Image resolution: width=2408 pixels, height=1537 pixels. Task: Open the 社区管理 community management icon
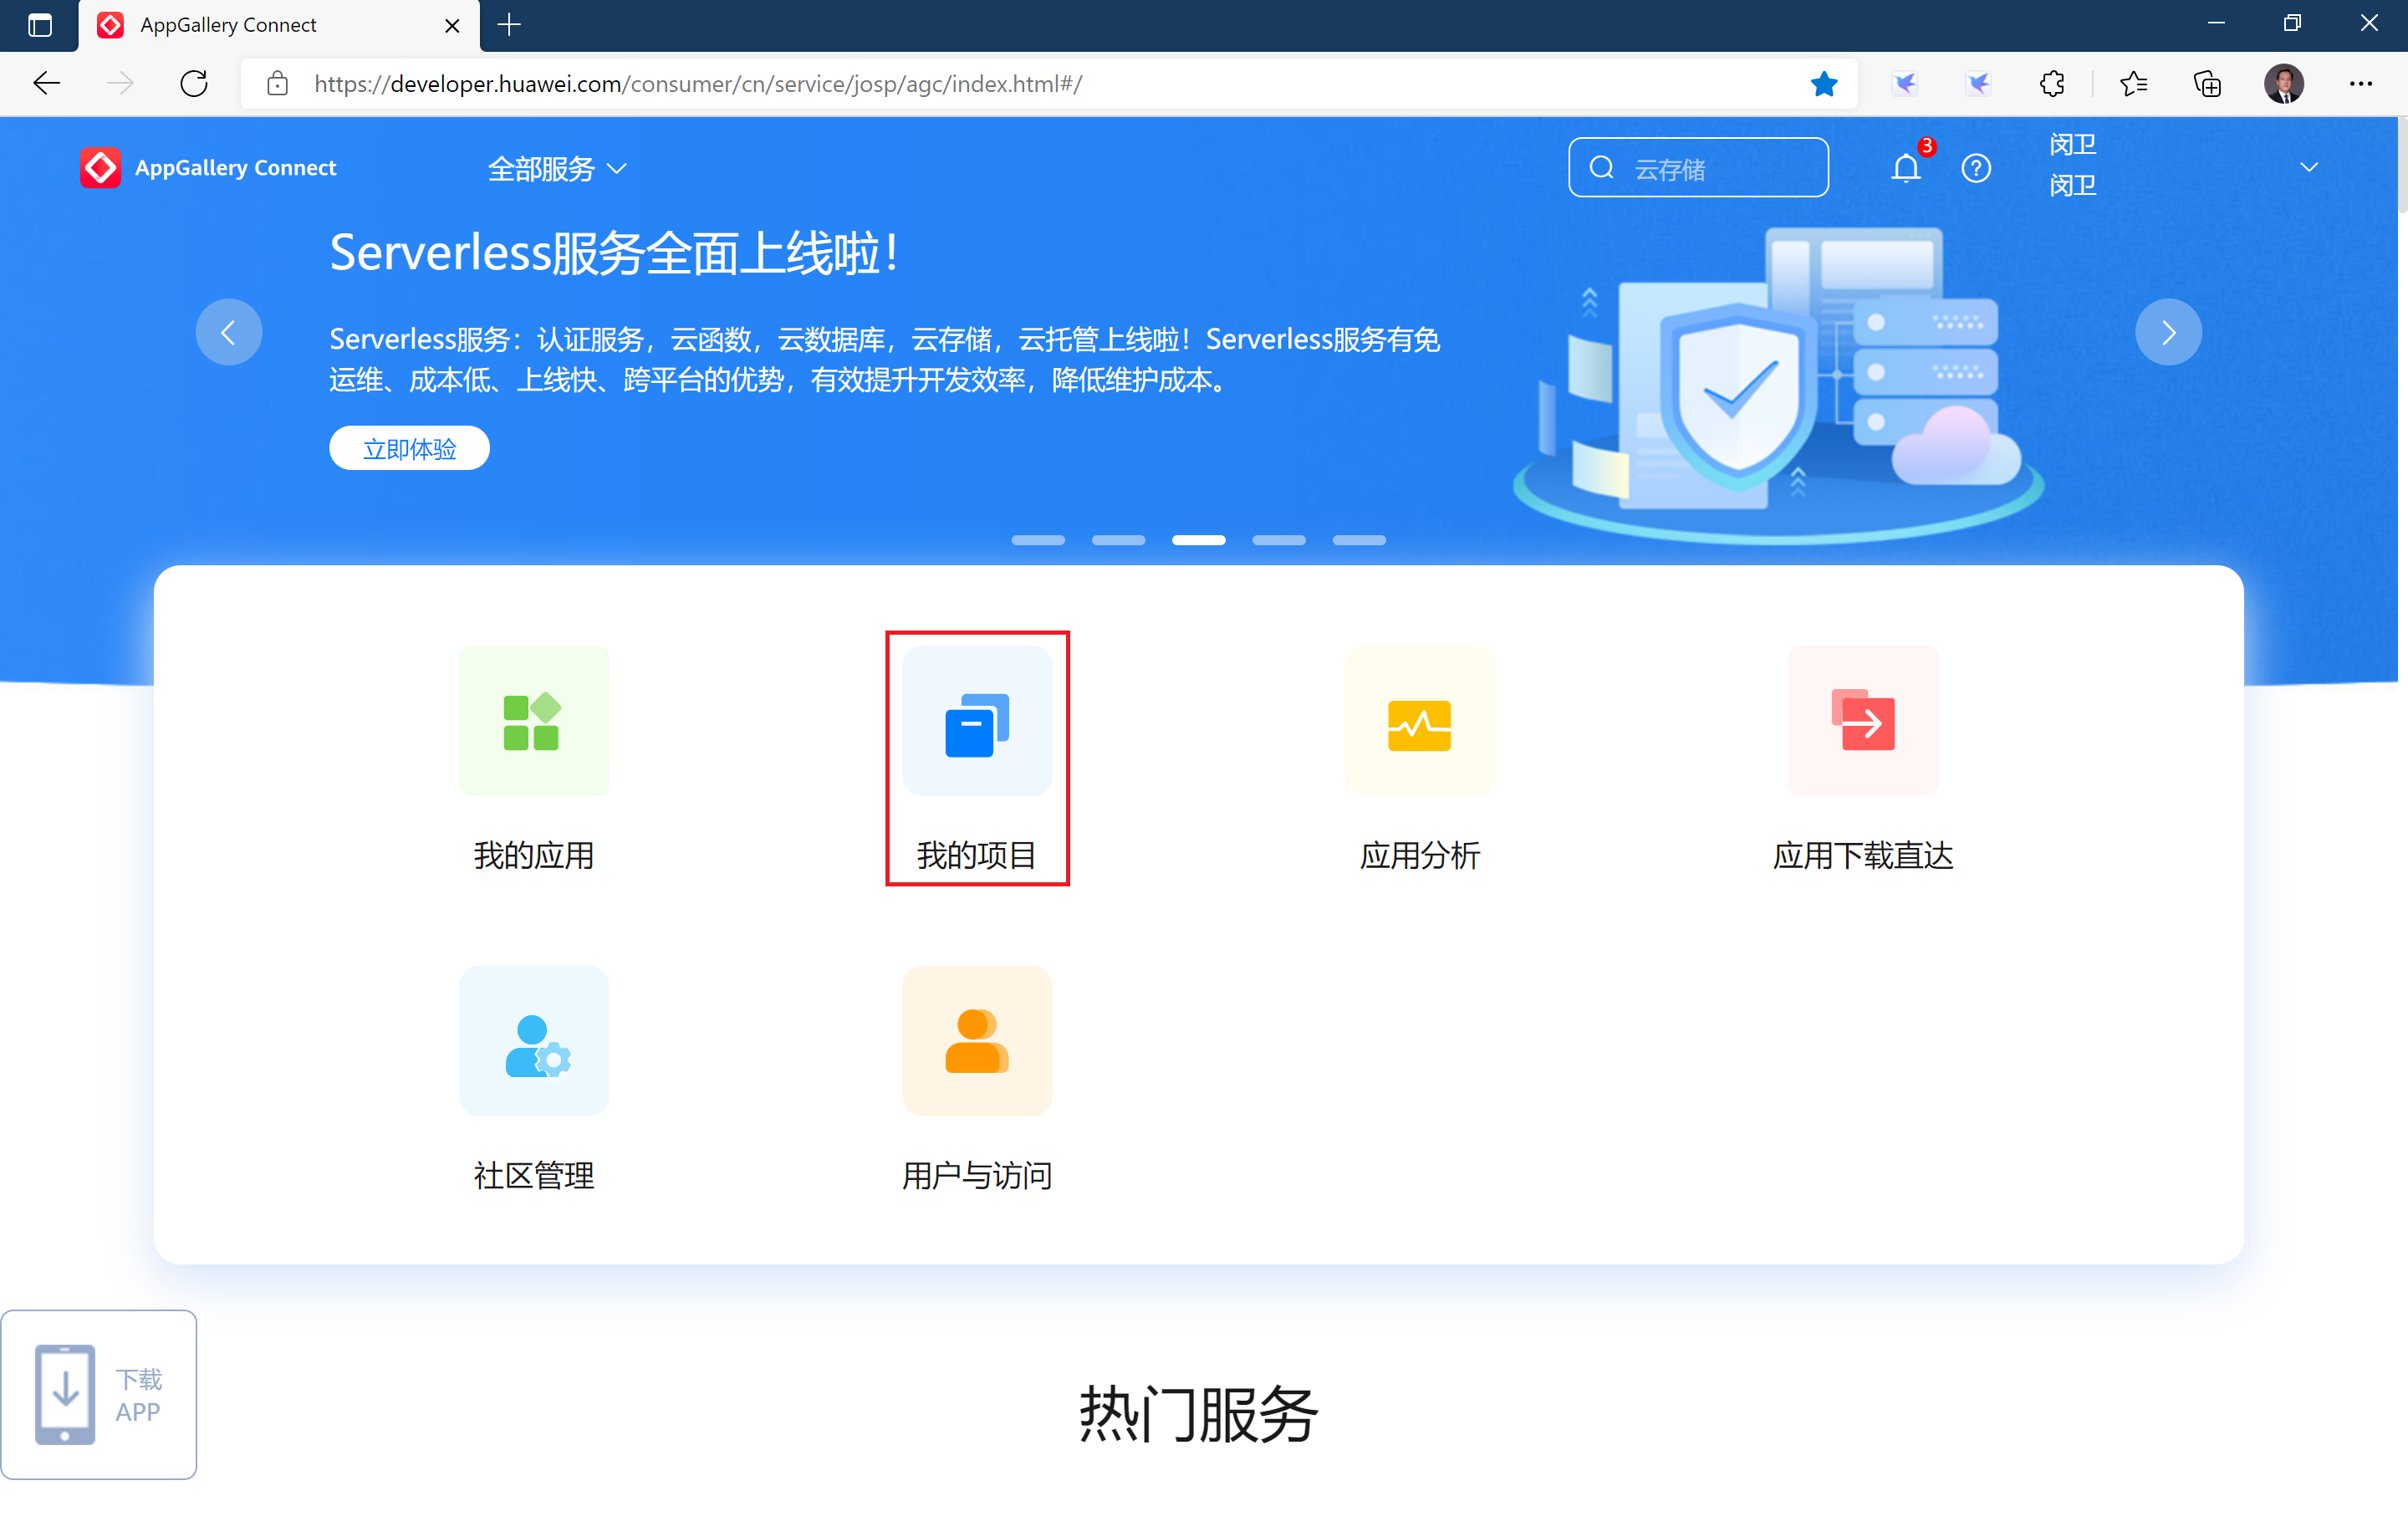point(533,1040)
